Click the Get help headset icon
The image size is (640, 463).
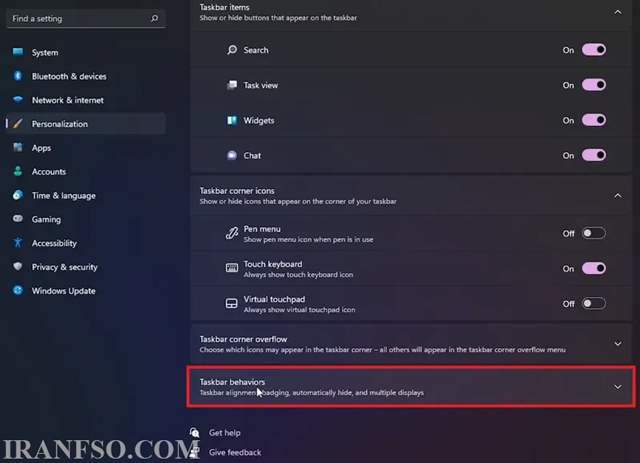coord(195,432)
